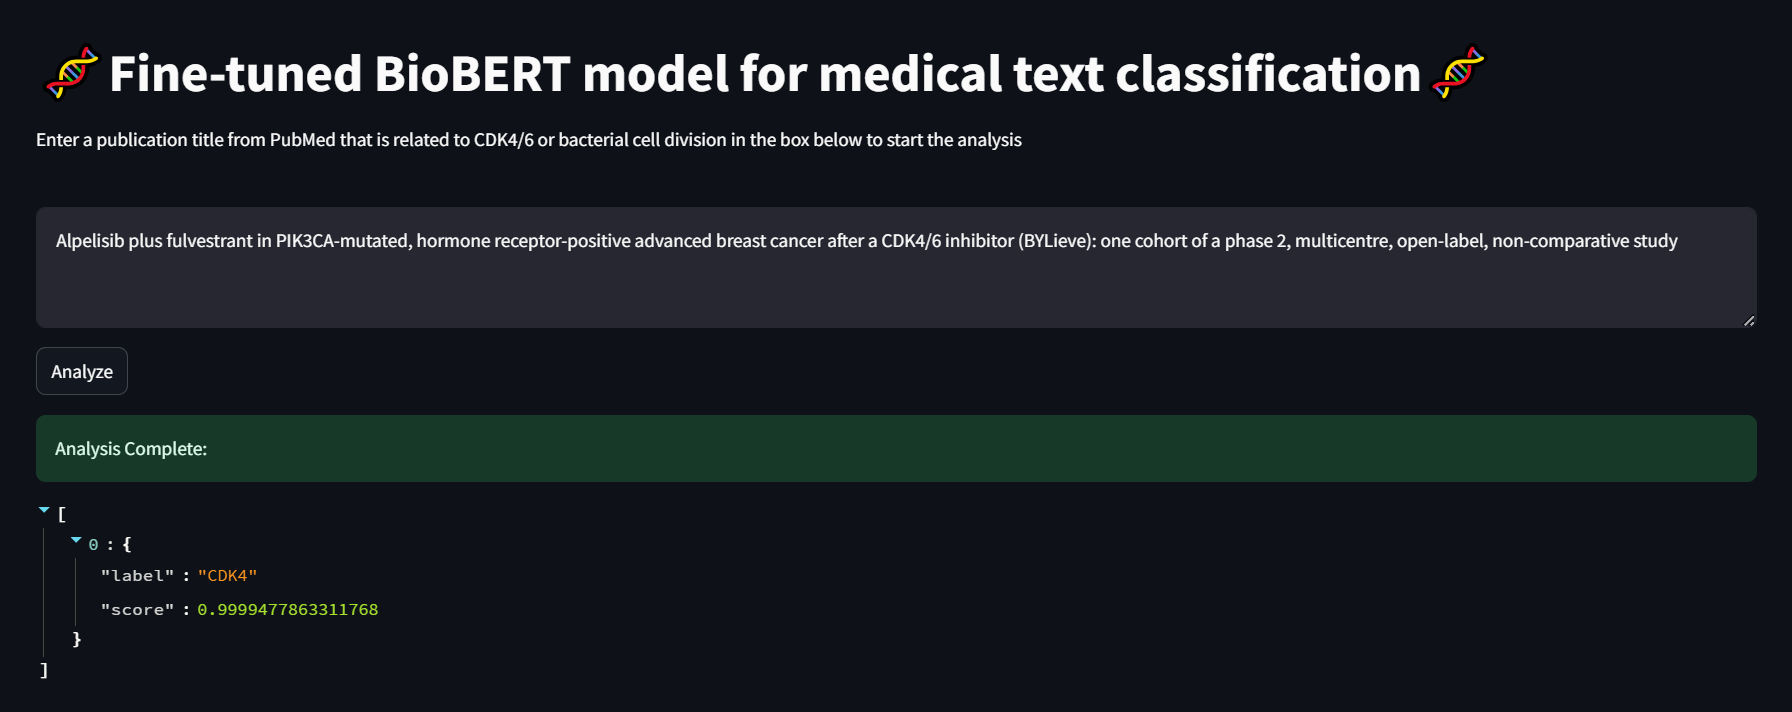Screen dimensions: 1792x712
Task: Click the PubMed instruction text line
Action: coord(528,140)
